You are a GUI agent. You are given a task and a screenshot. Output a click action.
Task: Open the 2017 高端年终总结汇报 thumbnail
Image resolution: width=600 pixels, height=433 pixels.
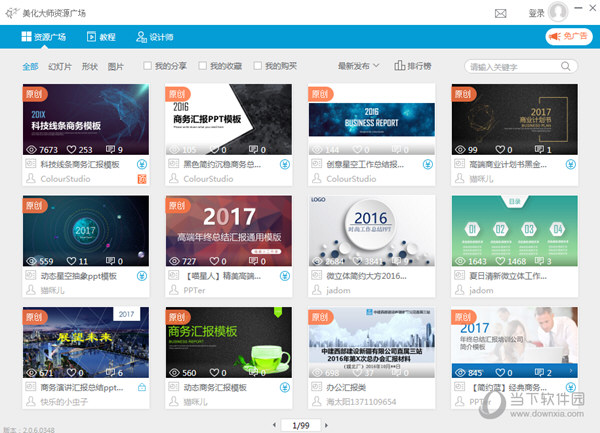[x=228, y=231]
